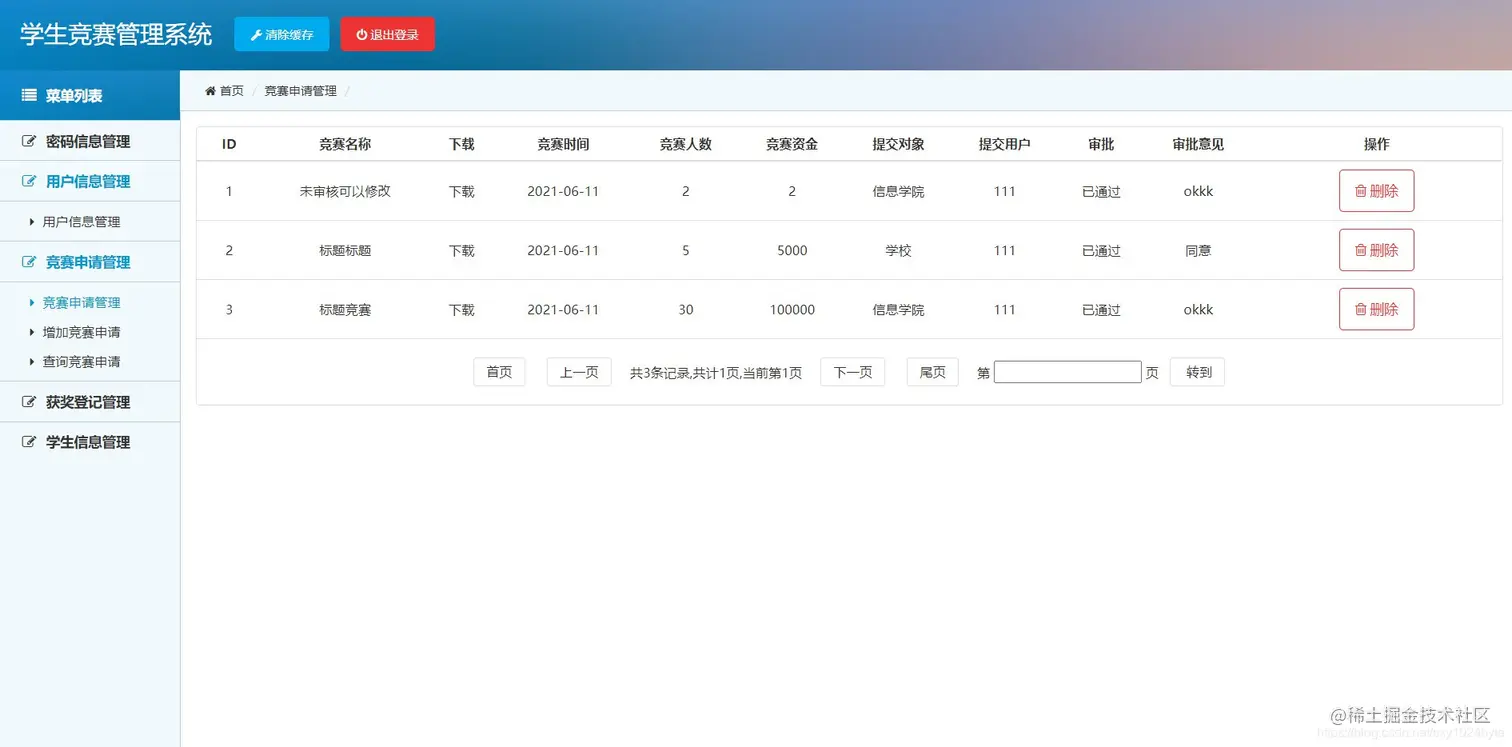Click the arrow beside 查询竞赛申请

point(31,361)
